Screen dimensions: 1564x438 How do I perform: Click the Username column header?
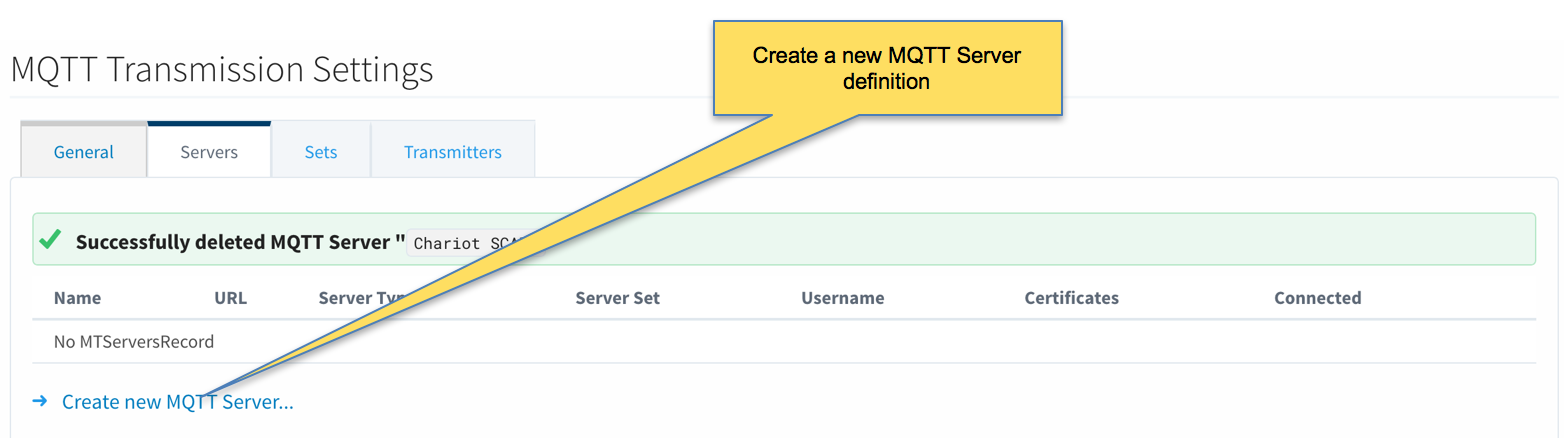(x=842, y=298)
